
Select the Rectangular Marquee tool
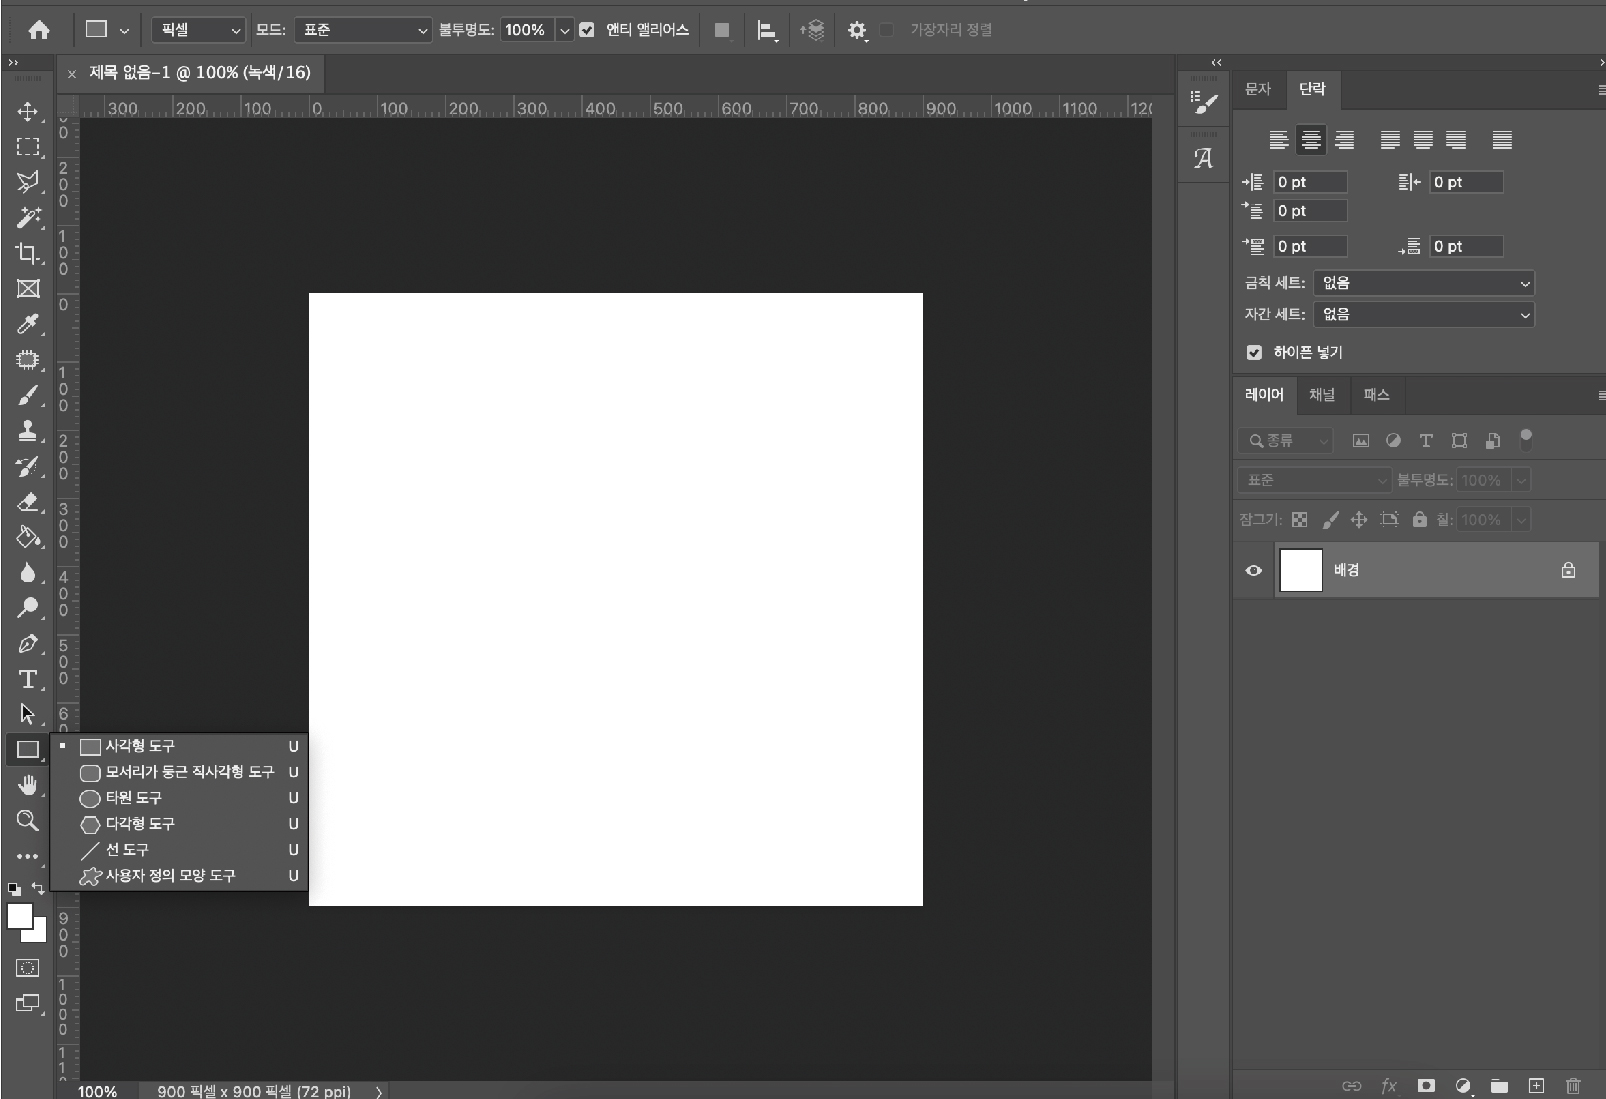coord(28,146)
